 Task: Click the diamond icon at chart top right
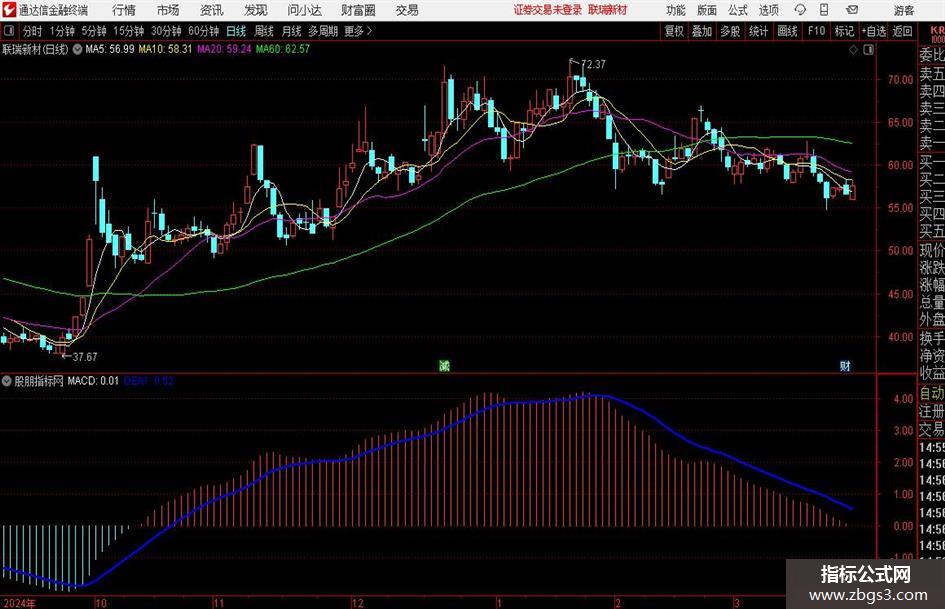[x=853, y=50]
